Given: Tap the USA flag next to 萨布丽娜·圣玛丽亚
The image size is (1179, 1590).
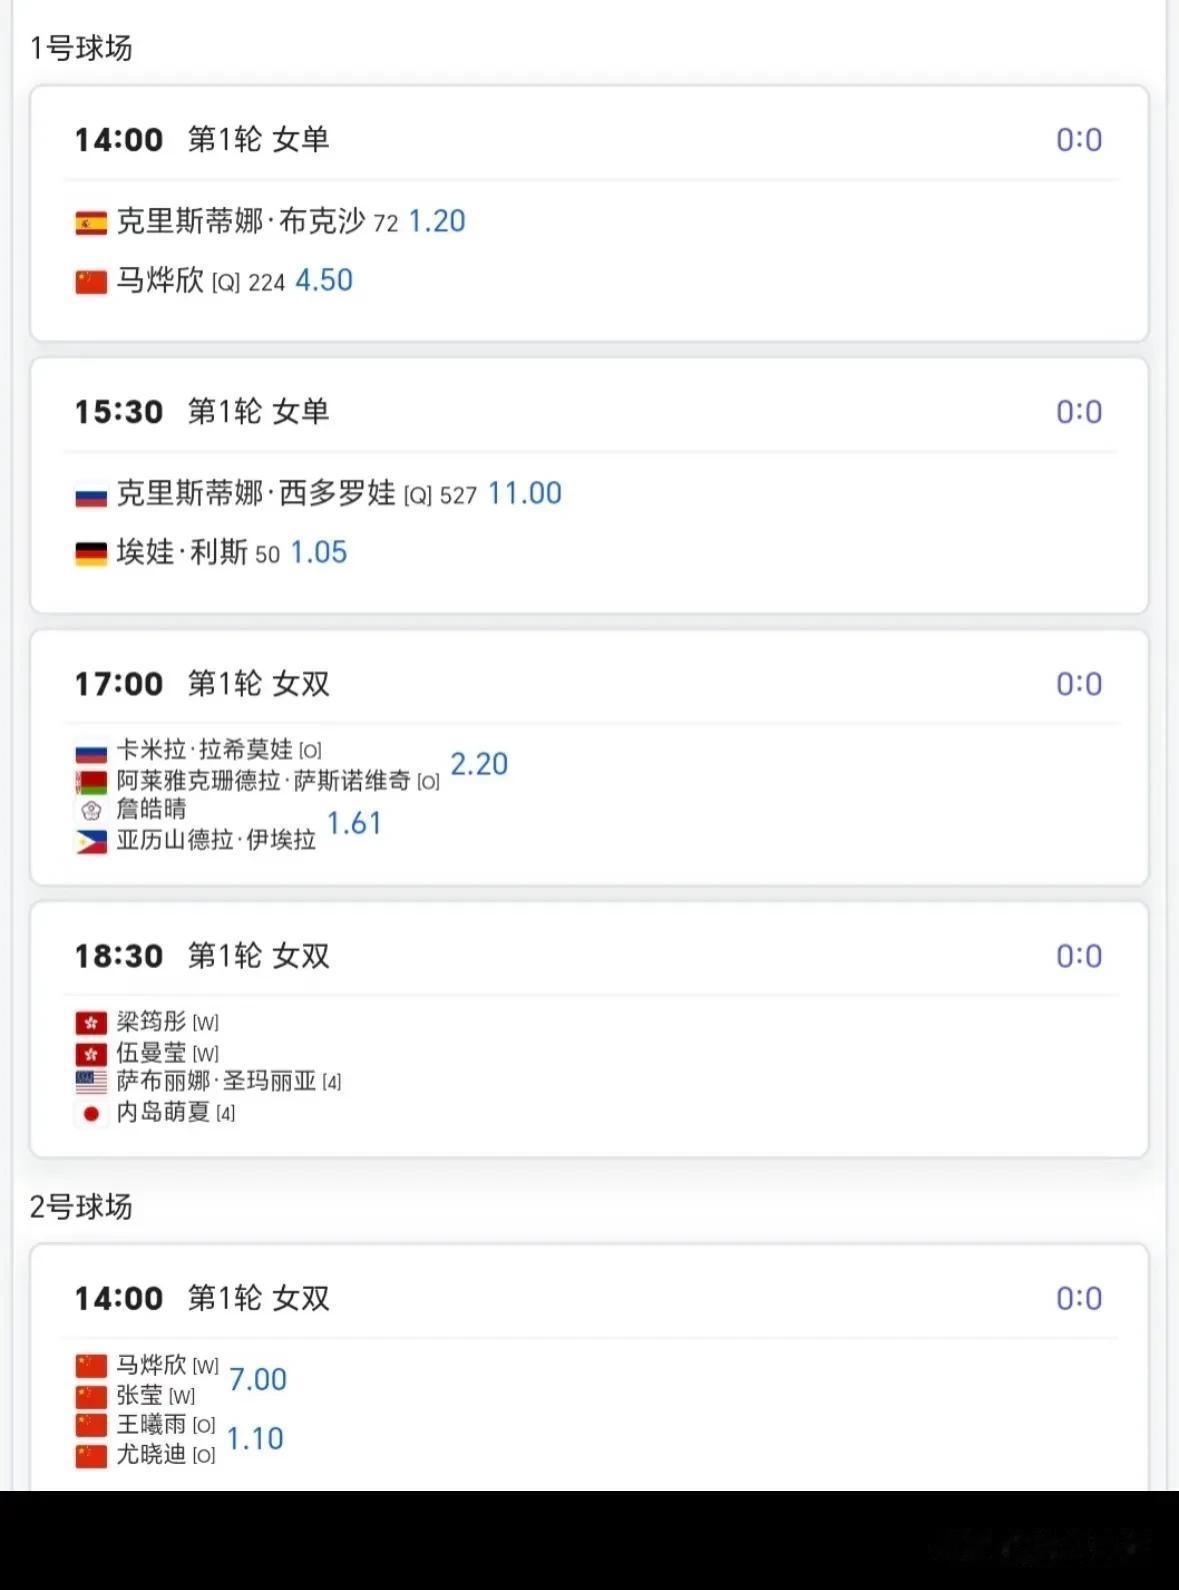Looking at the screenshot, I should pos(91,1082).
